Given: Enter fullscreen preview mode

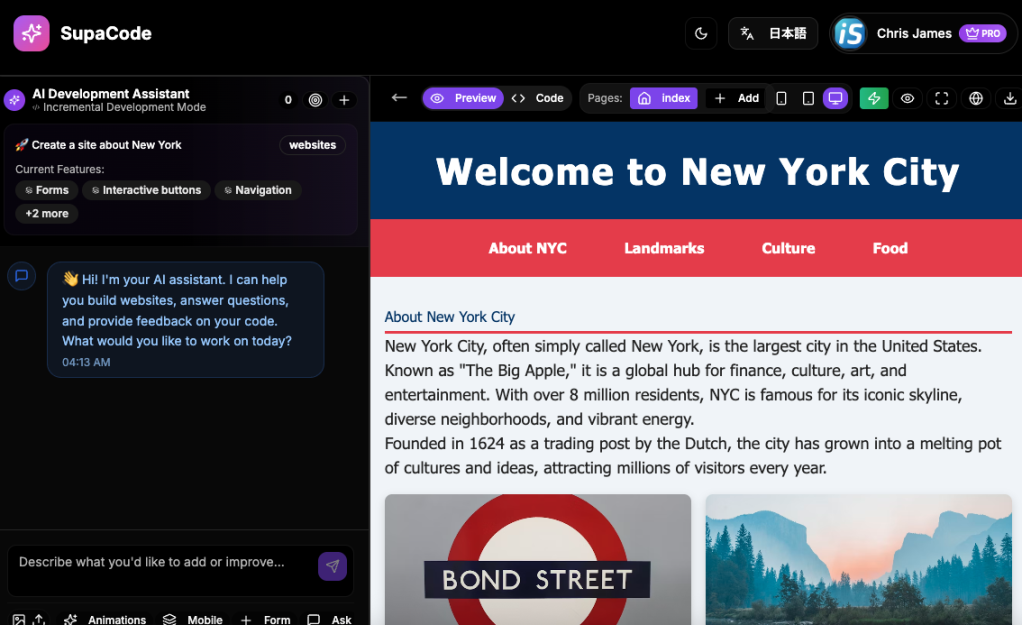Looking at the screenshot, I should coord(942,98).
